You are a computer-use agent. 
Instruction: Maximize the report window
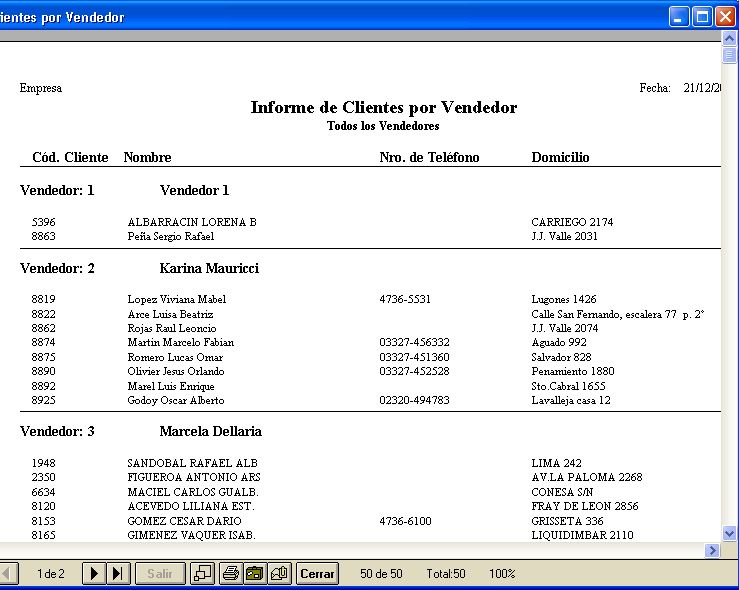702,17
